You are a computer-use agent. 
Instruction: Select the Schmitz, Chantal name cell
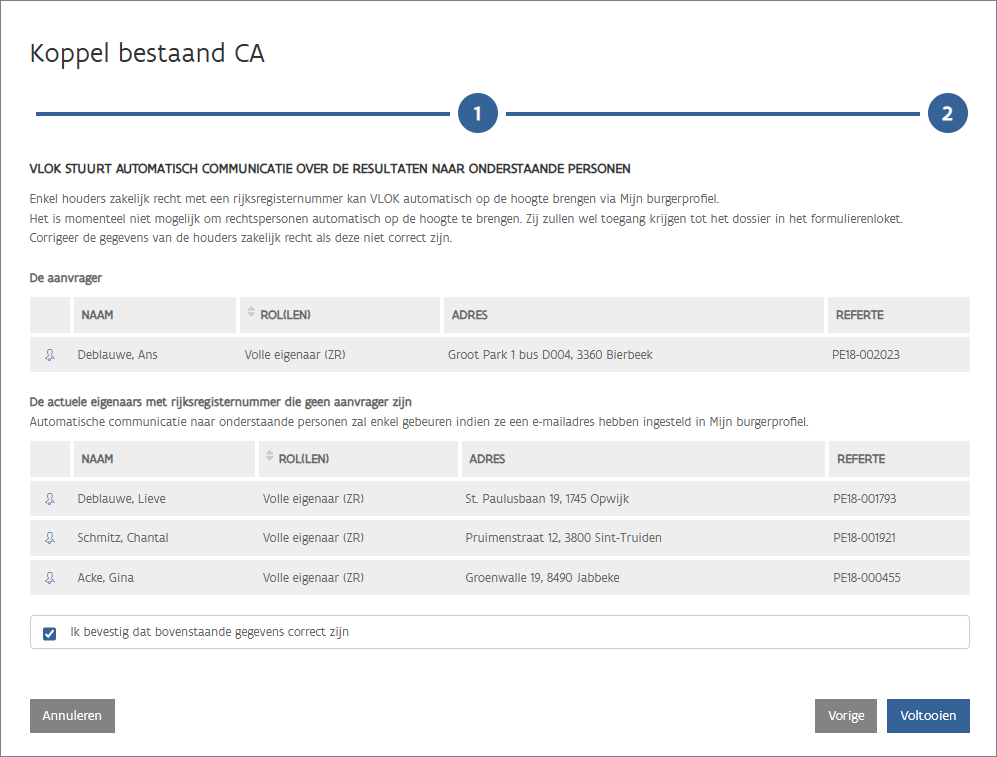123,538
